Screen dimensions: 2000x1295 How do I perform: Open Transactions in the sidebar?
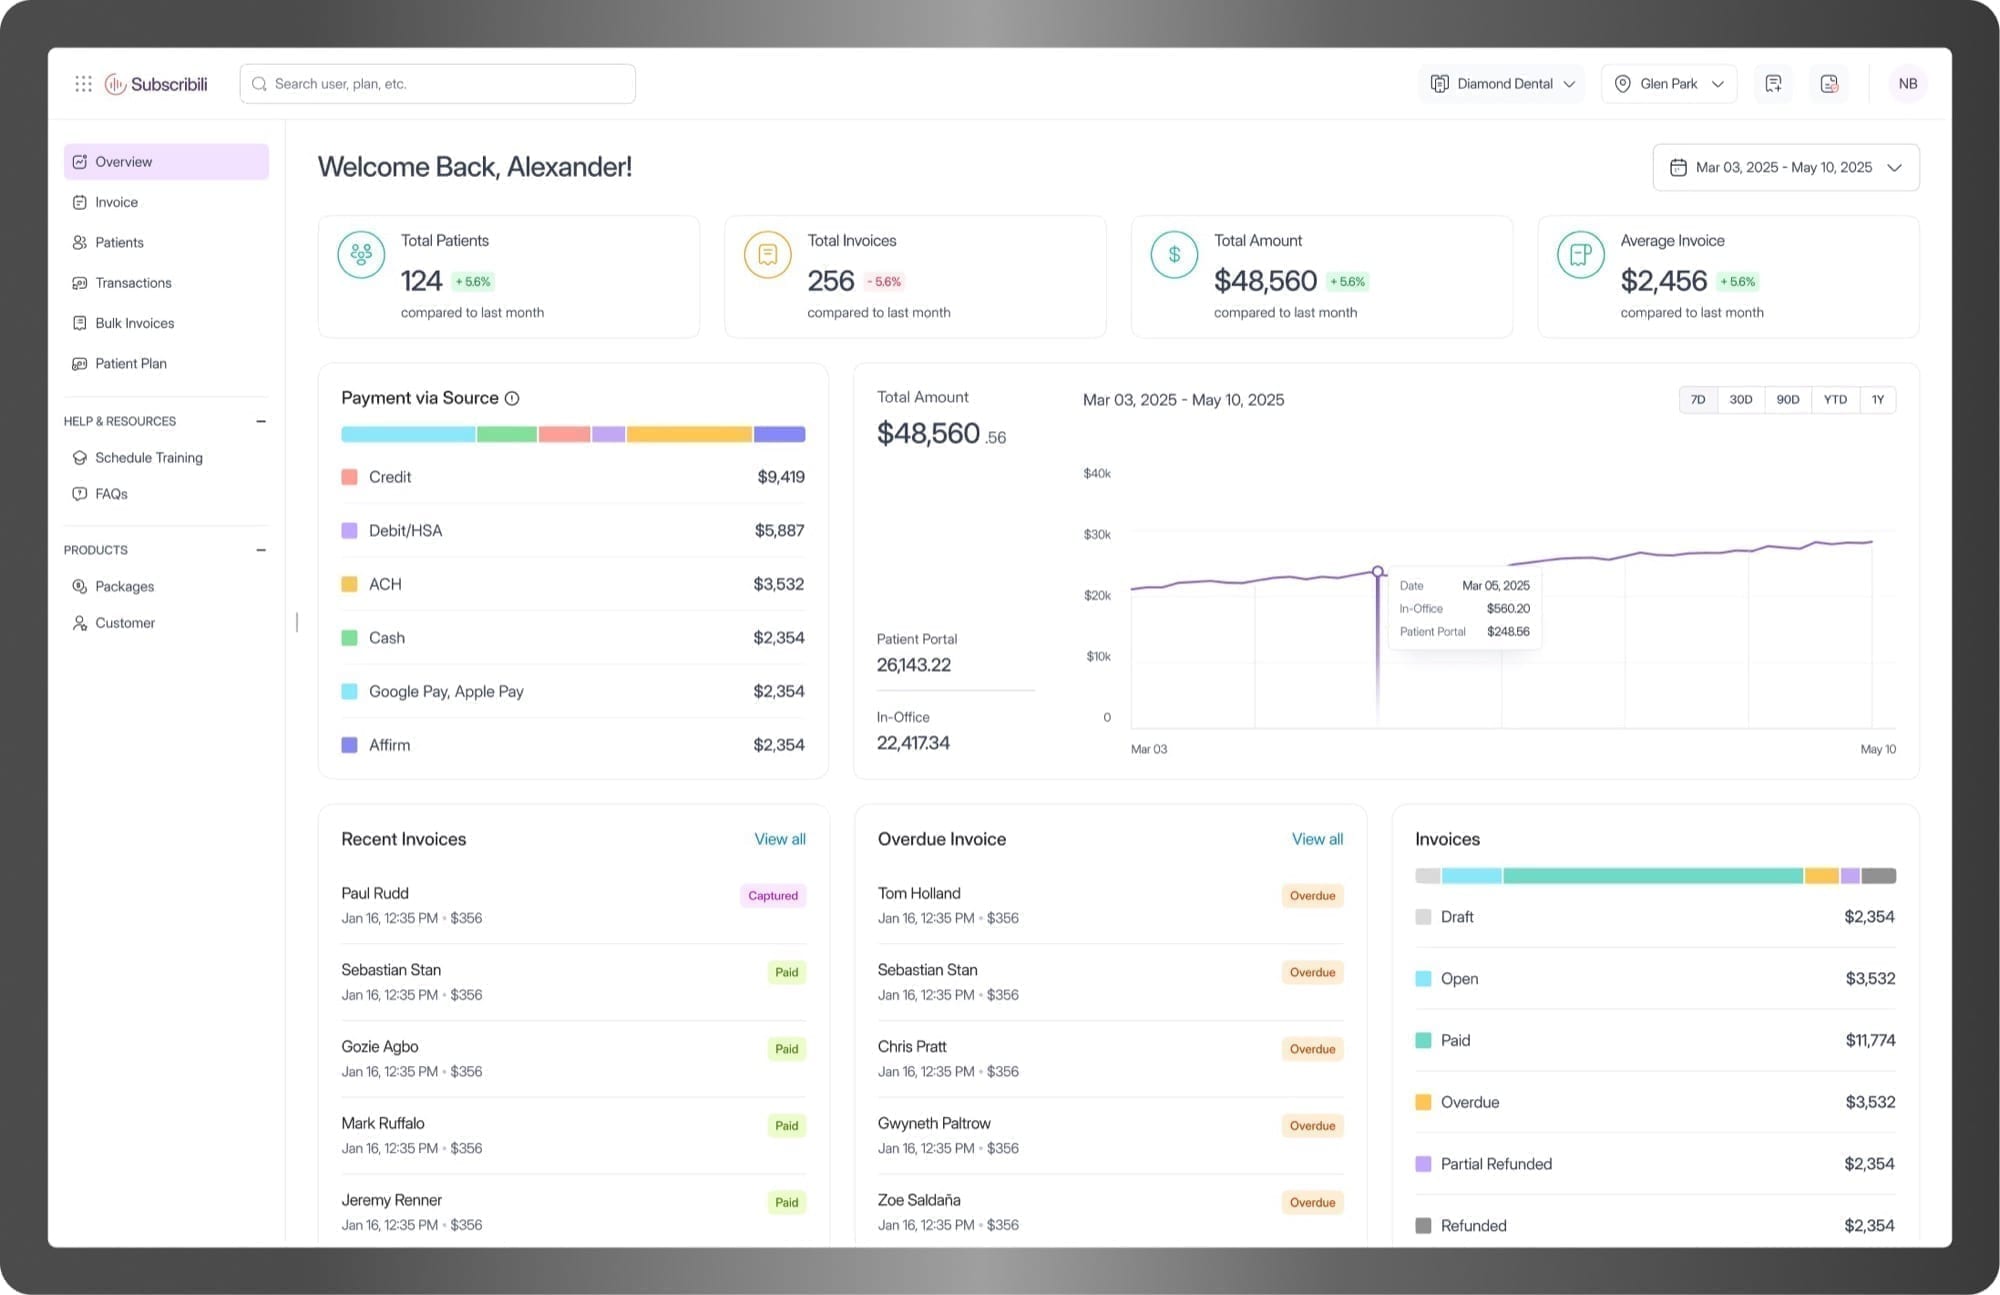pos(166,283)
